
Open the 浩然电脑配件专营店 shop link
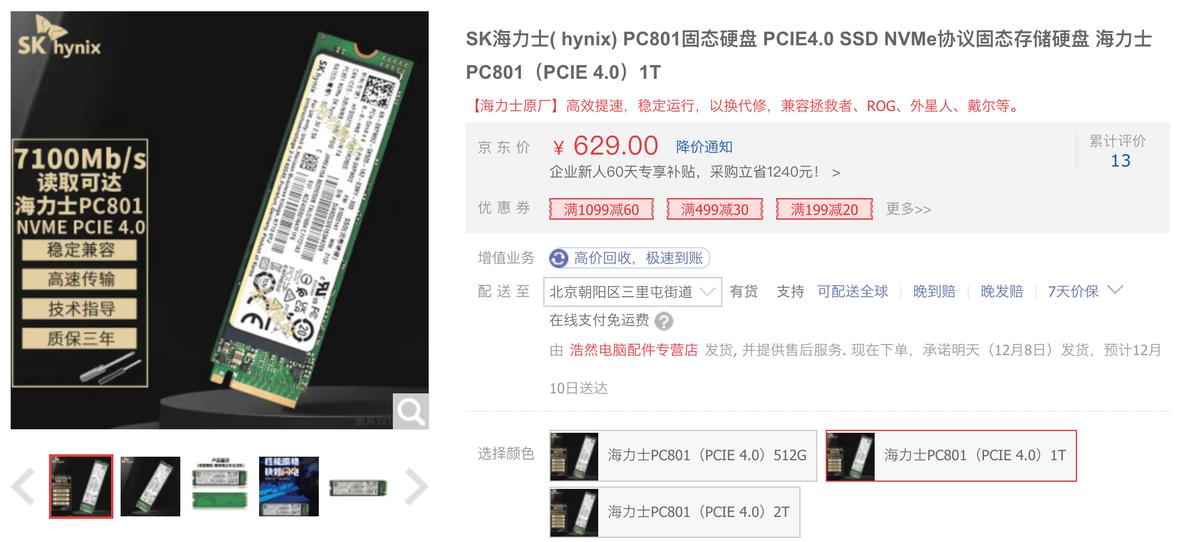coord(634,350)
